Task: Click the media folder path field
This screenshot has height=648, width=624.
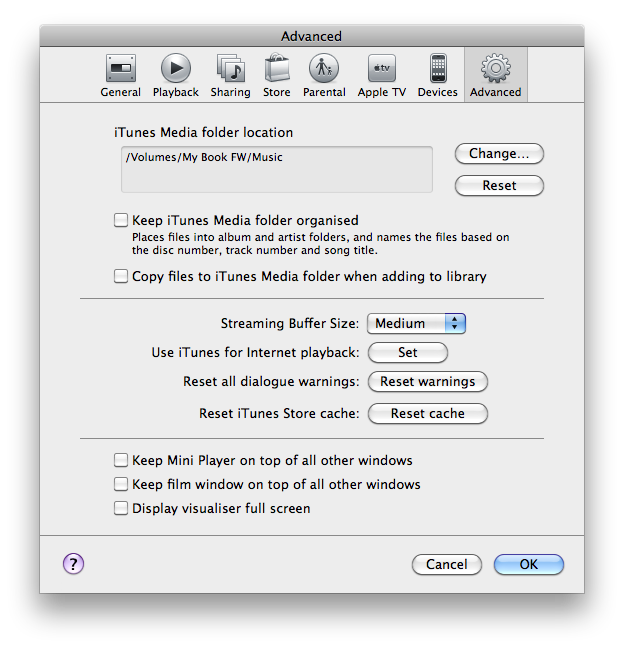Action: click(277, 169)
